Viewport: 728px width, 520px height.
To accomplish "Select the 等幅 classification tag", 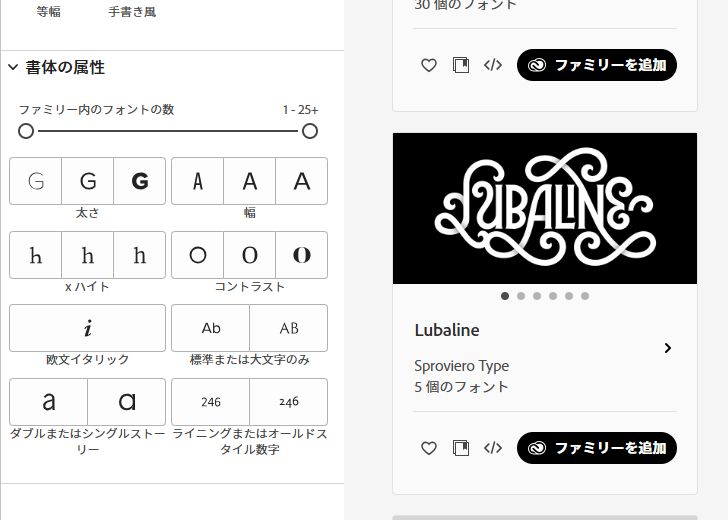I will [49, 13].
